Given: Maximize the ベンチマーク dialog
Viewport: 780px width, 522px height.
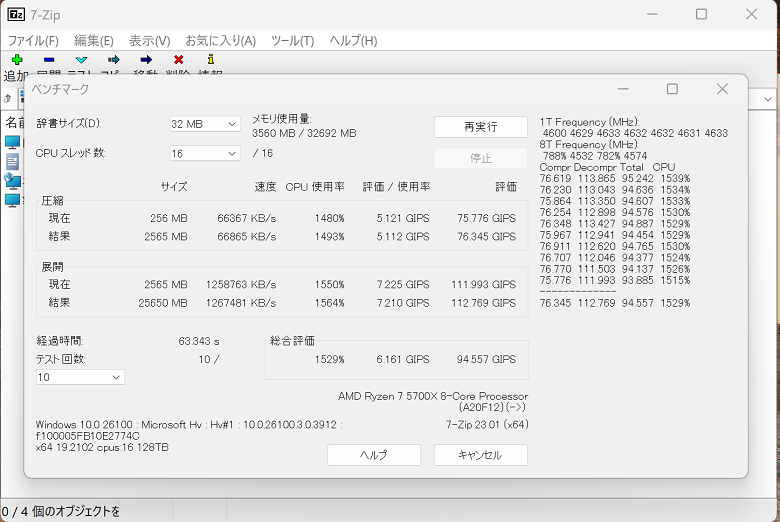Looking at the screenshot, I should [x=672, y=89].
